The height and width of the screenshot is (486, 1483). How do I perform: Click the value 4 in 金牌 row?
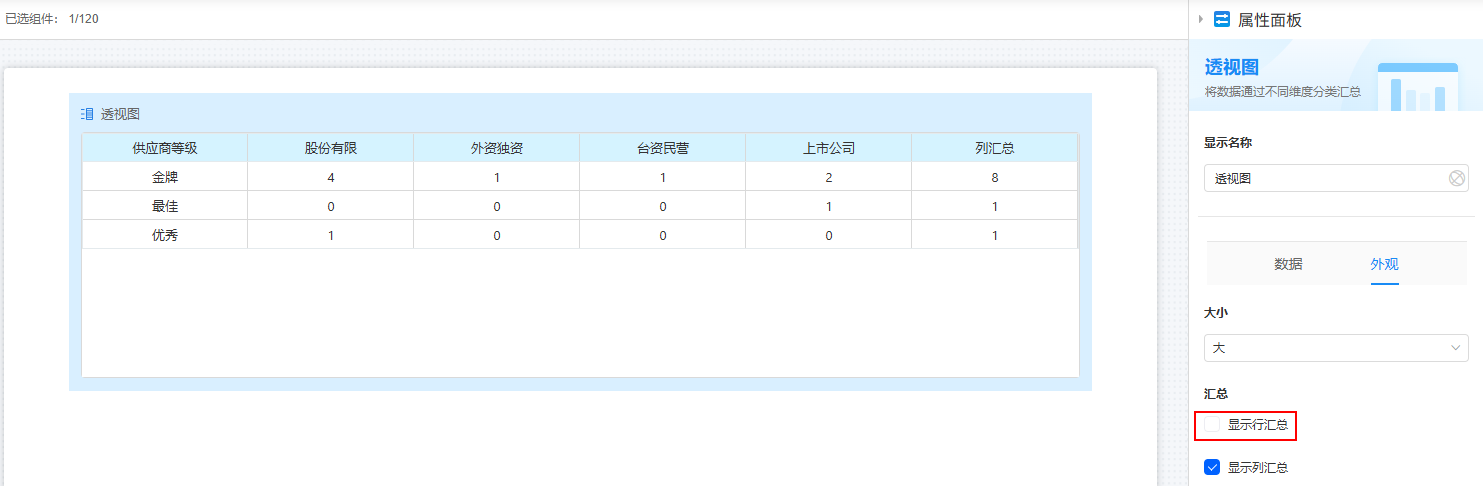[331, 177]
